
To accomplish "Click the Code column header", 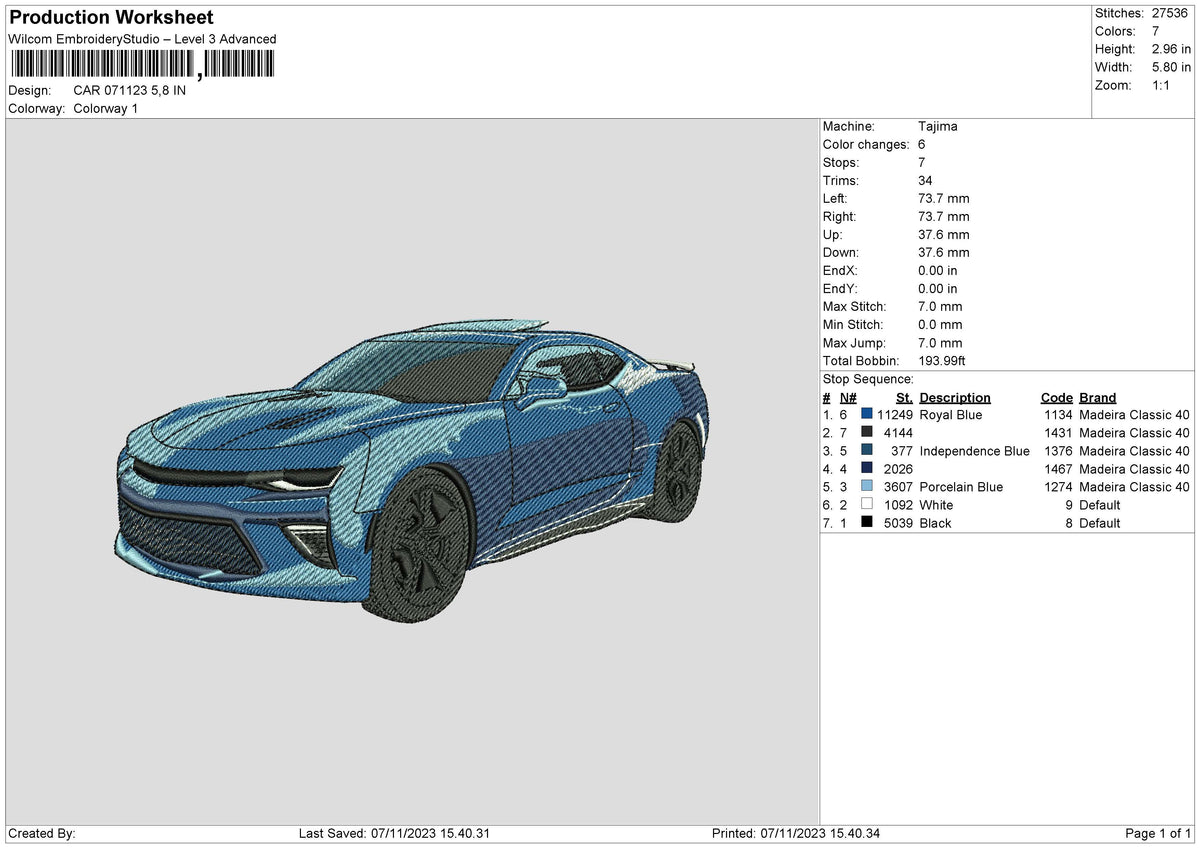I will 1056,397.
